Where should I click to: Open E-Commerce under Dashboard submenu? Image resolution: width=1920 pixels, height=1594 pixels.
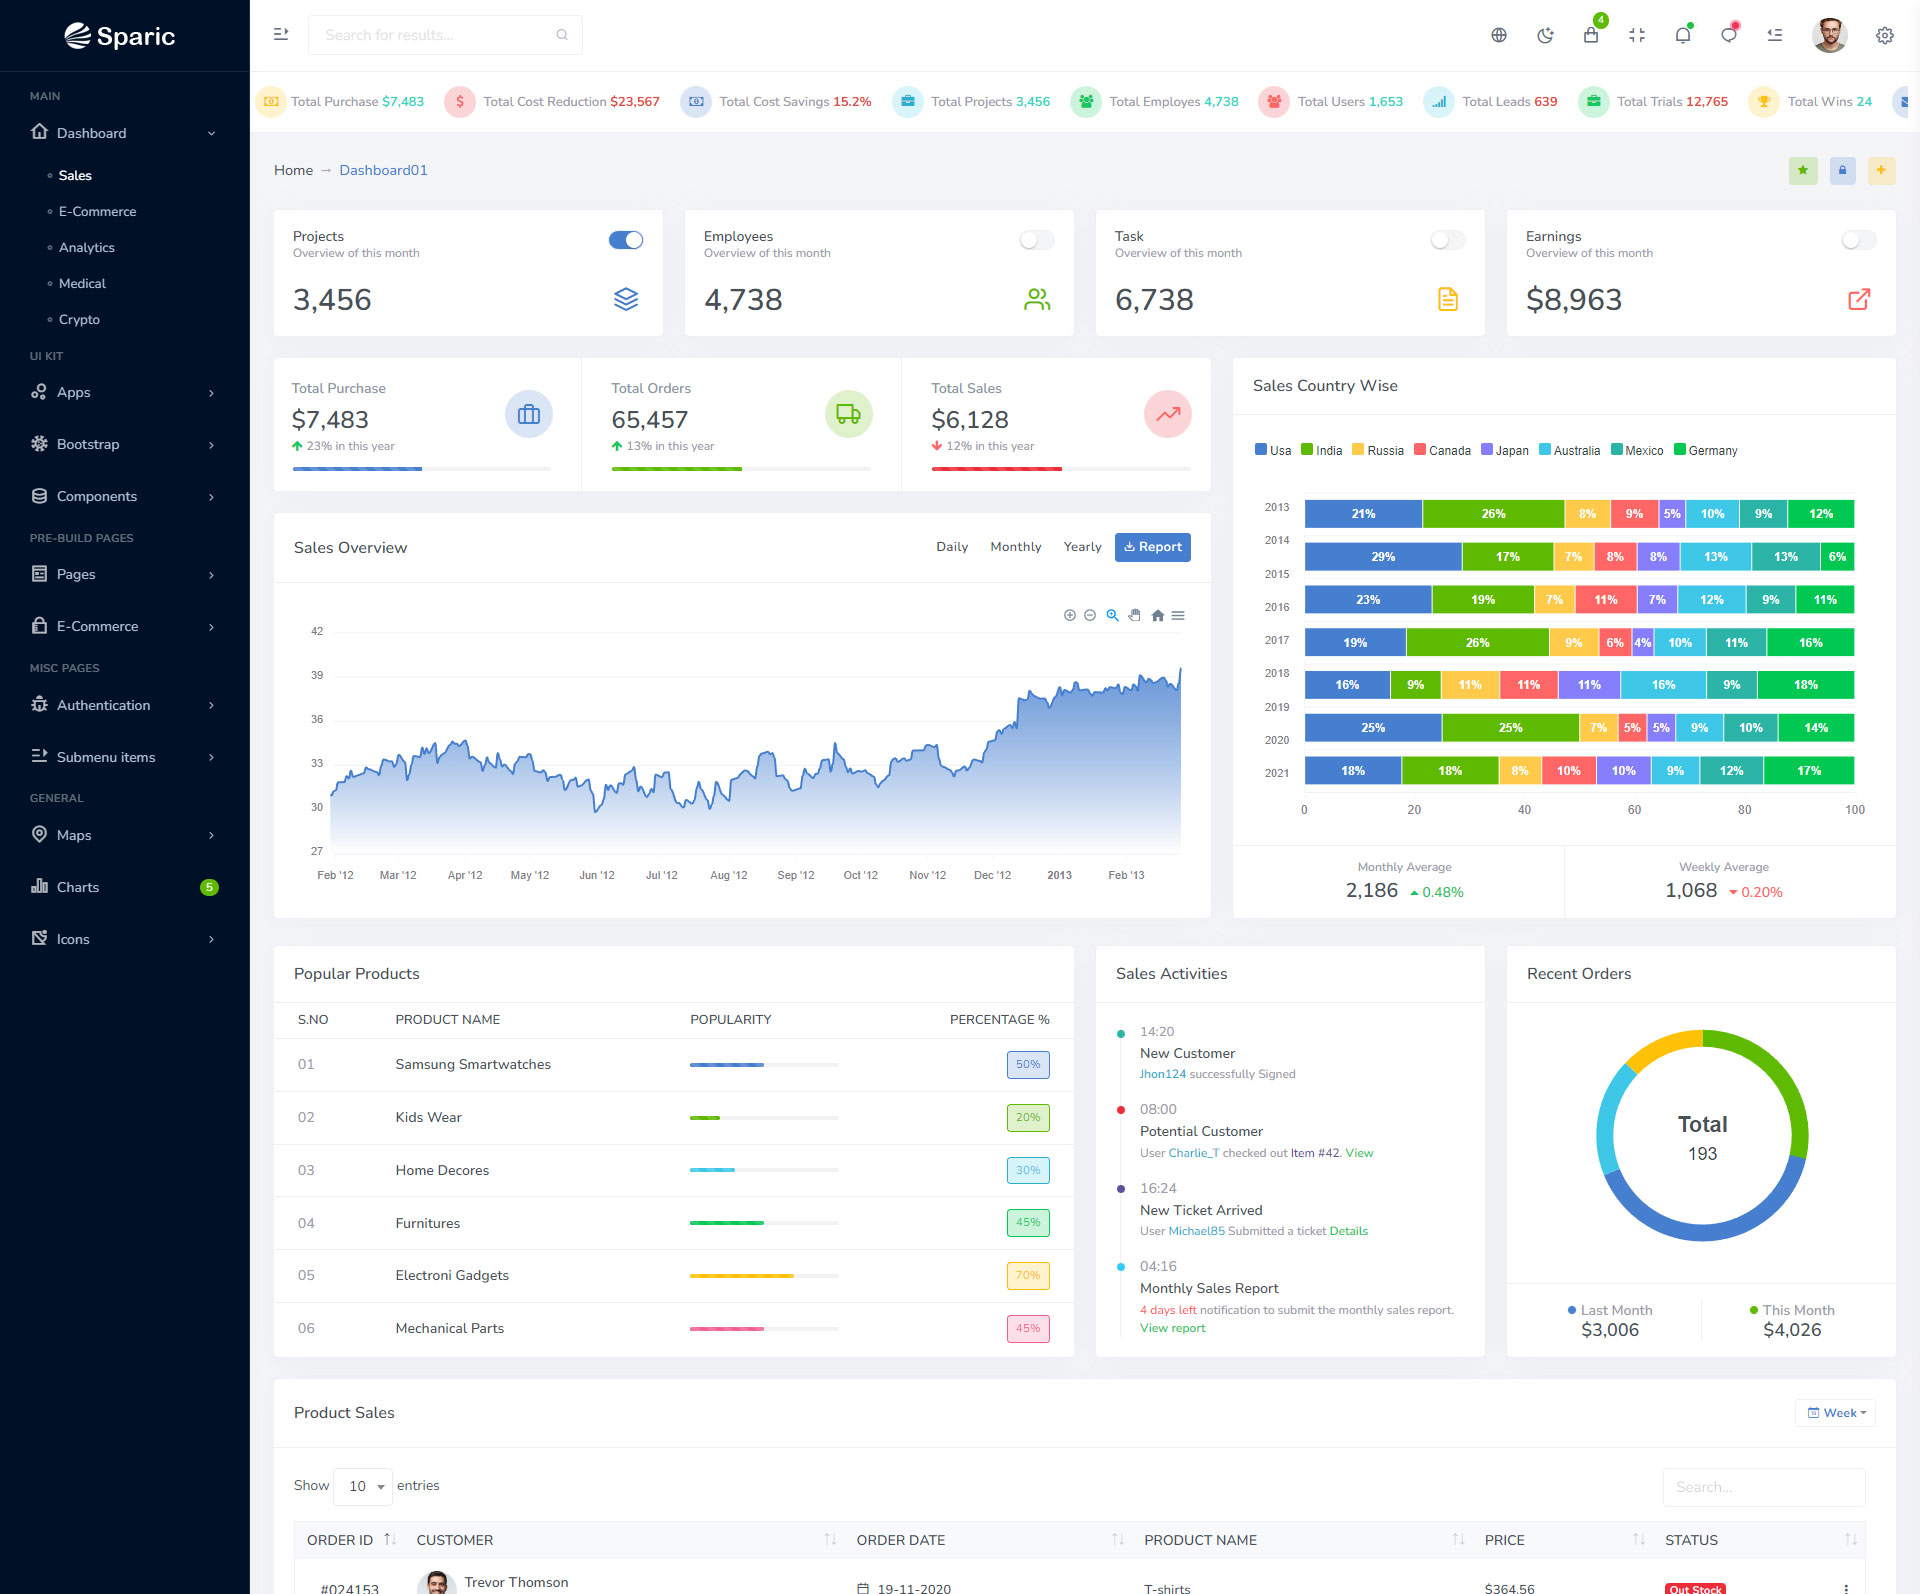97,212
